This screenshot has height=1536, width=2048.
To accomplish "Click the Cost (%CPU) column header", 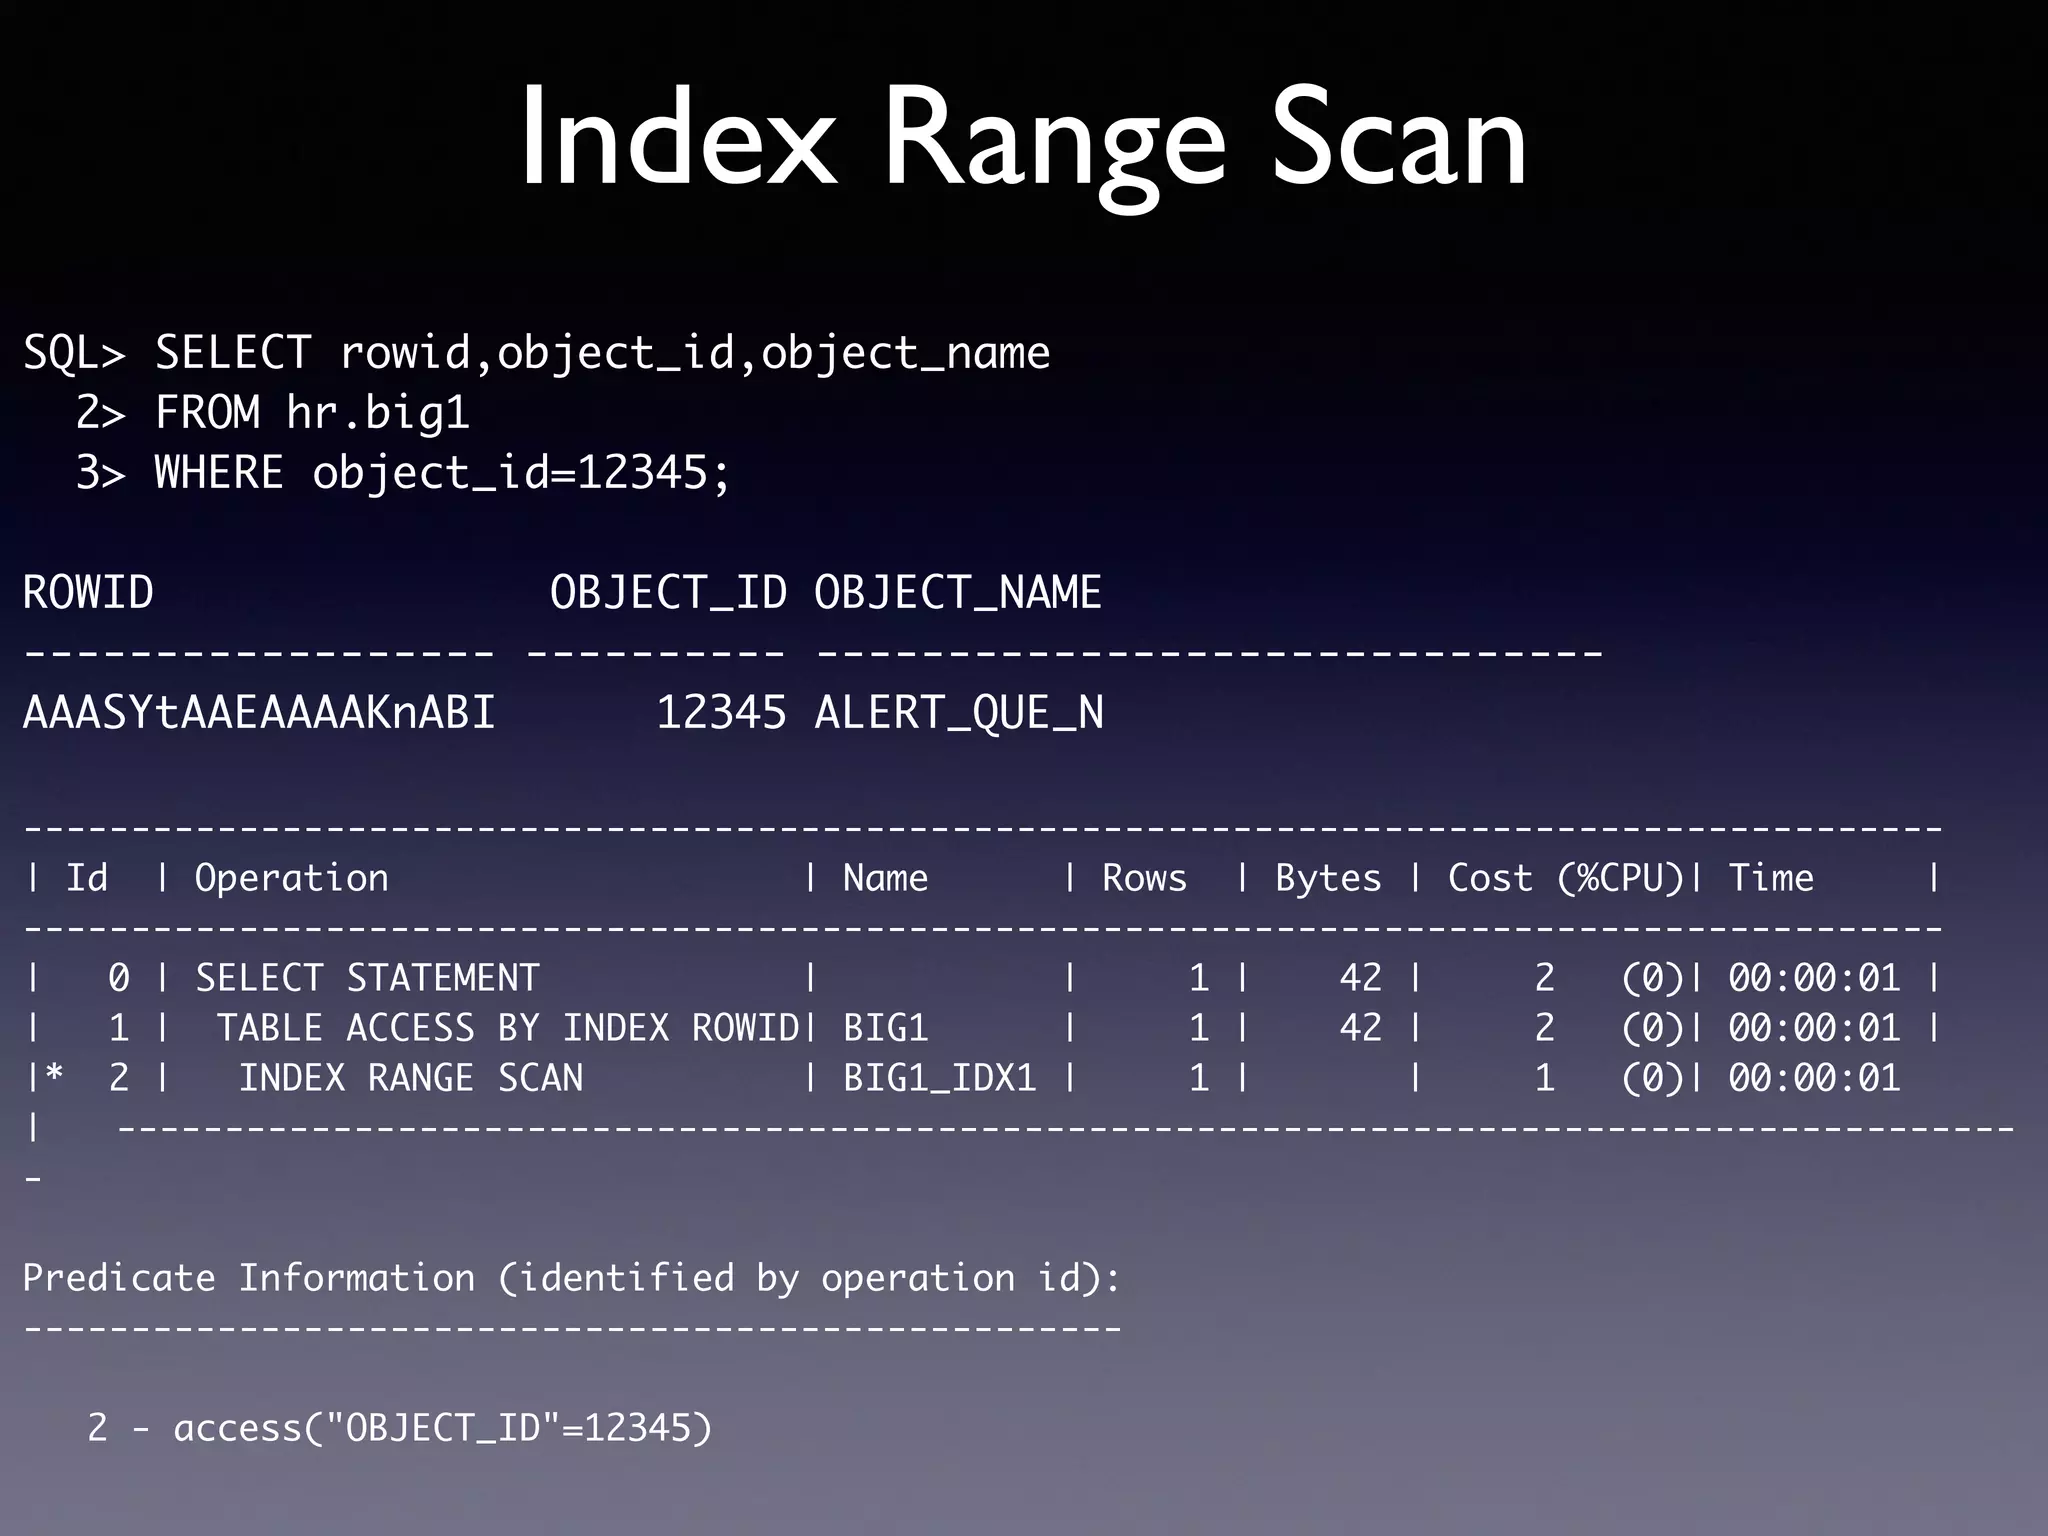I will coord(1565,878).
